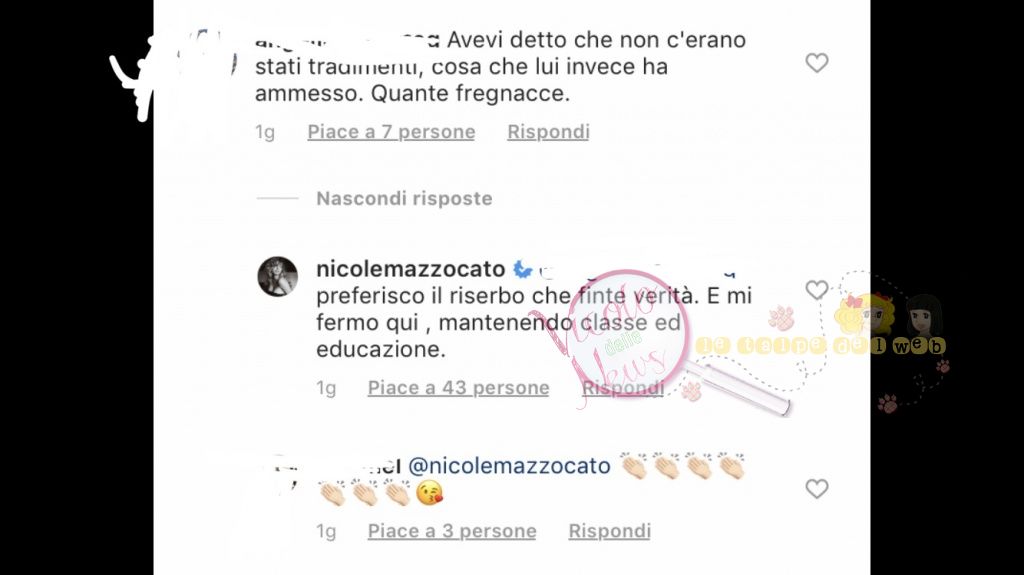This screenshot has height=575, width=1024.
Task: Click Rispondi under nicolemazzocato's reply
Action: [x=623, y=388]
